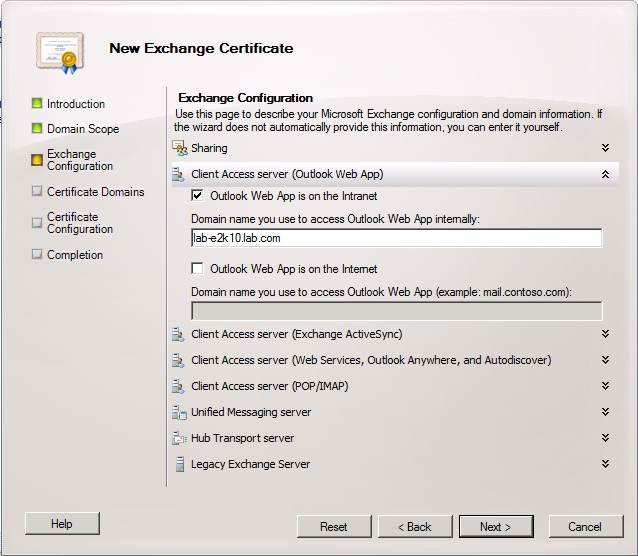Click the Unified Messaging server label
This screenshot has height=556, width=638.
pos(251,412)
